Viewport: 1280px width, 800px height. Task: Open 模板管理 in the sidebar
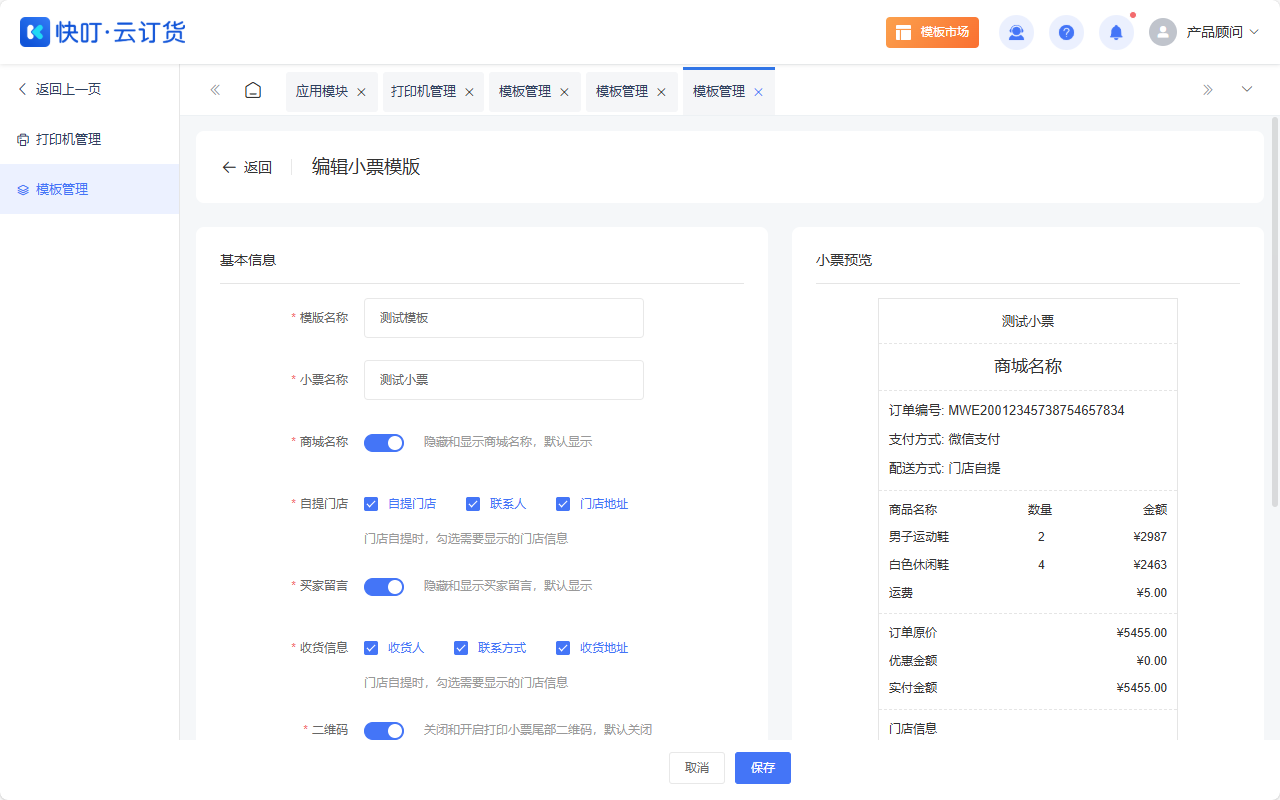tap(90, 189)
